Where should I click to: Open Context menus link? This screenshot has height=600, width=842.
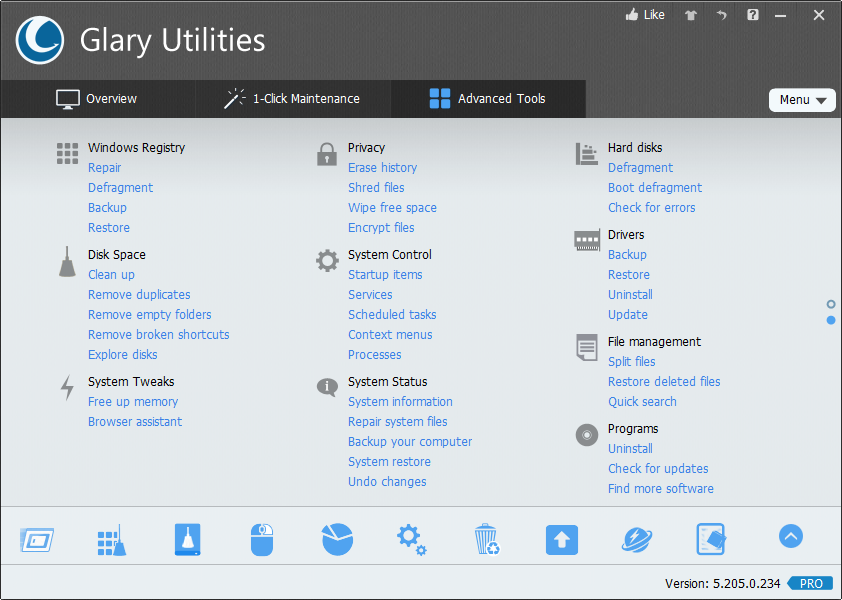pyautogui.click(x=390, y=335)
